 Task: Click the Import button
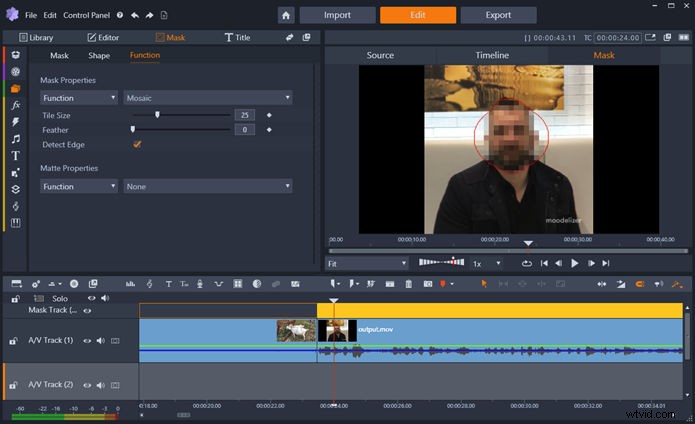[337, 15]
